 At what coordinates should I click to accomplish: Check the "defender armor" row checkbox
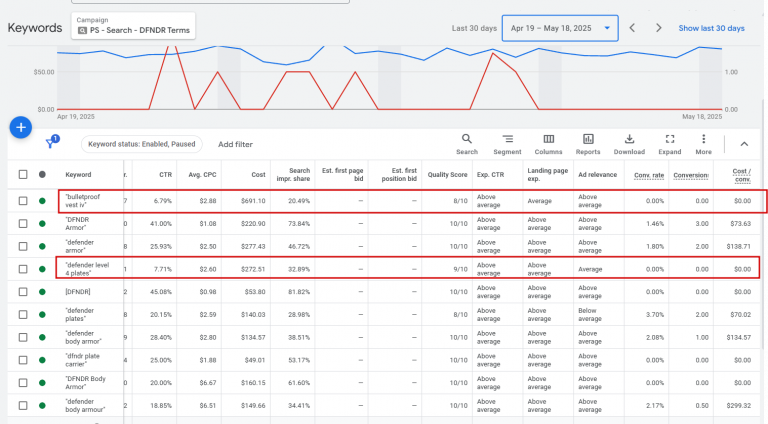pyautogui.click(x=23, y=246)
